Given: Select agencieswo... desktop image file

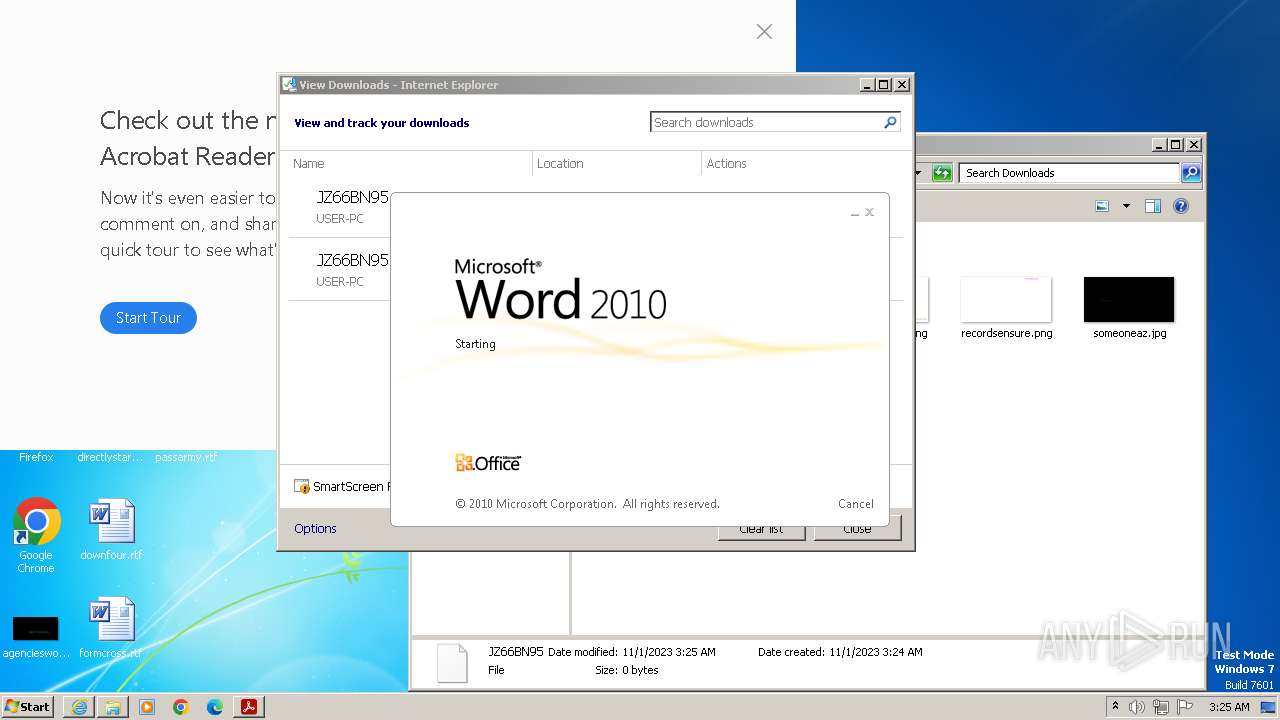Looking at the screenshot, I should click(x=36, y=637).
